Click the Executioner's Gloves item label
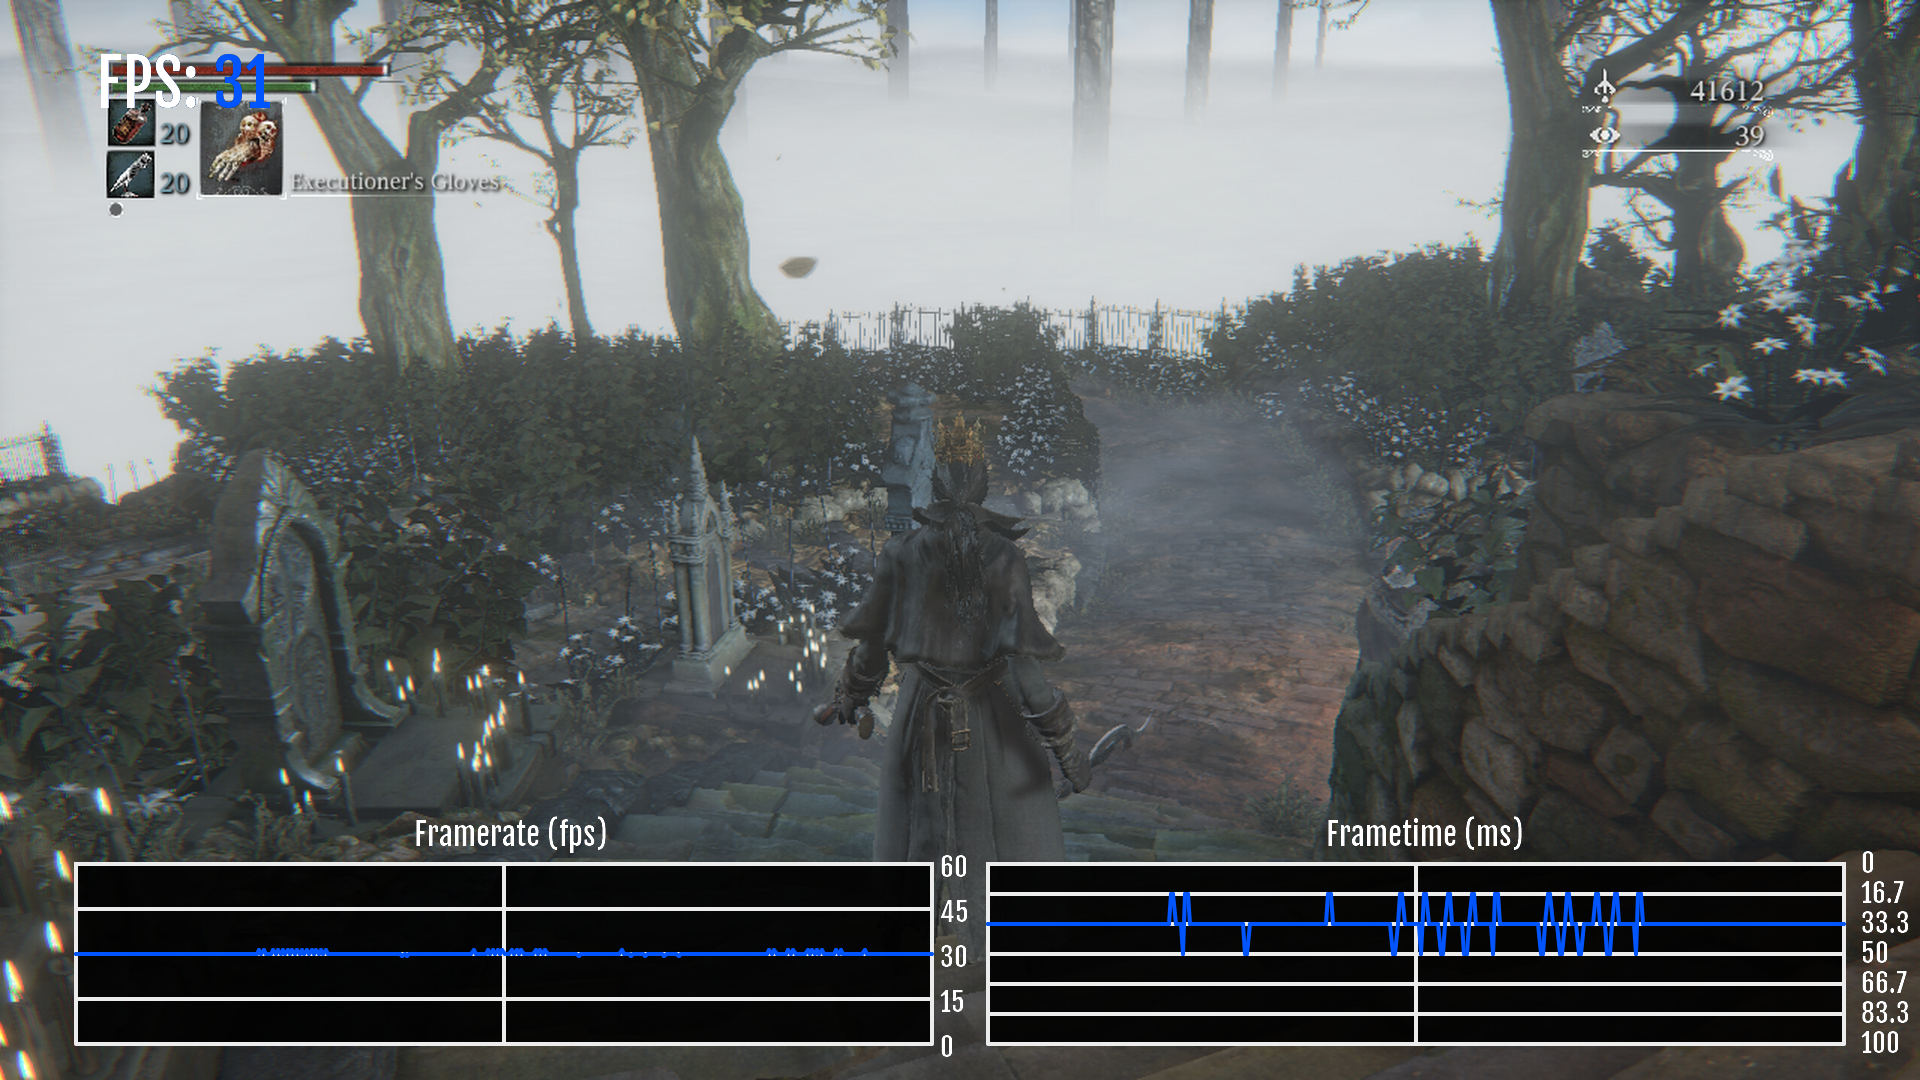The image size is (1920, 1080). 395,182
